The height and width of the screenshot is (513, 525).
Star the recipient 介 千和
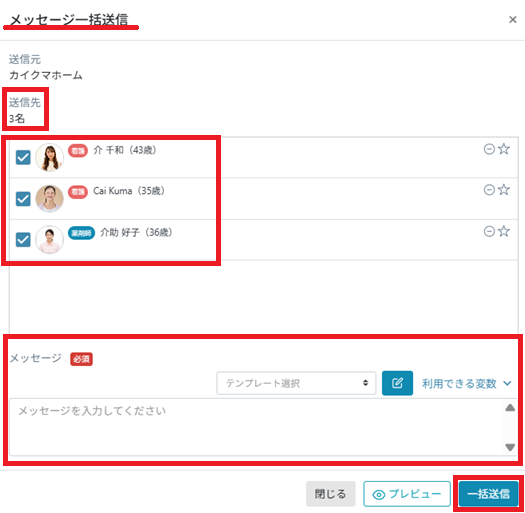(504, 149)
